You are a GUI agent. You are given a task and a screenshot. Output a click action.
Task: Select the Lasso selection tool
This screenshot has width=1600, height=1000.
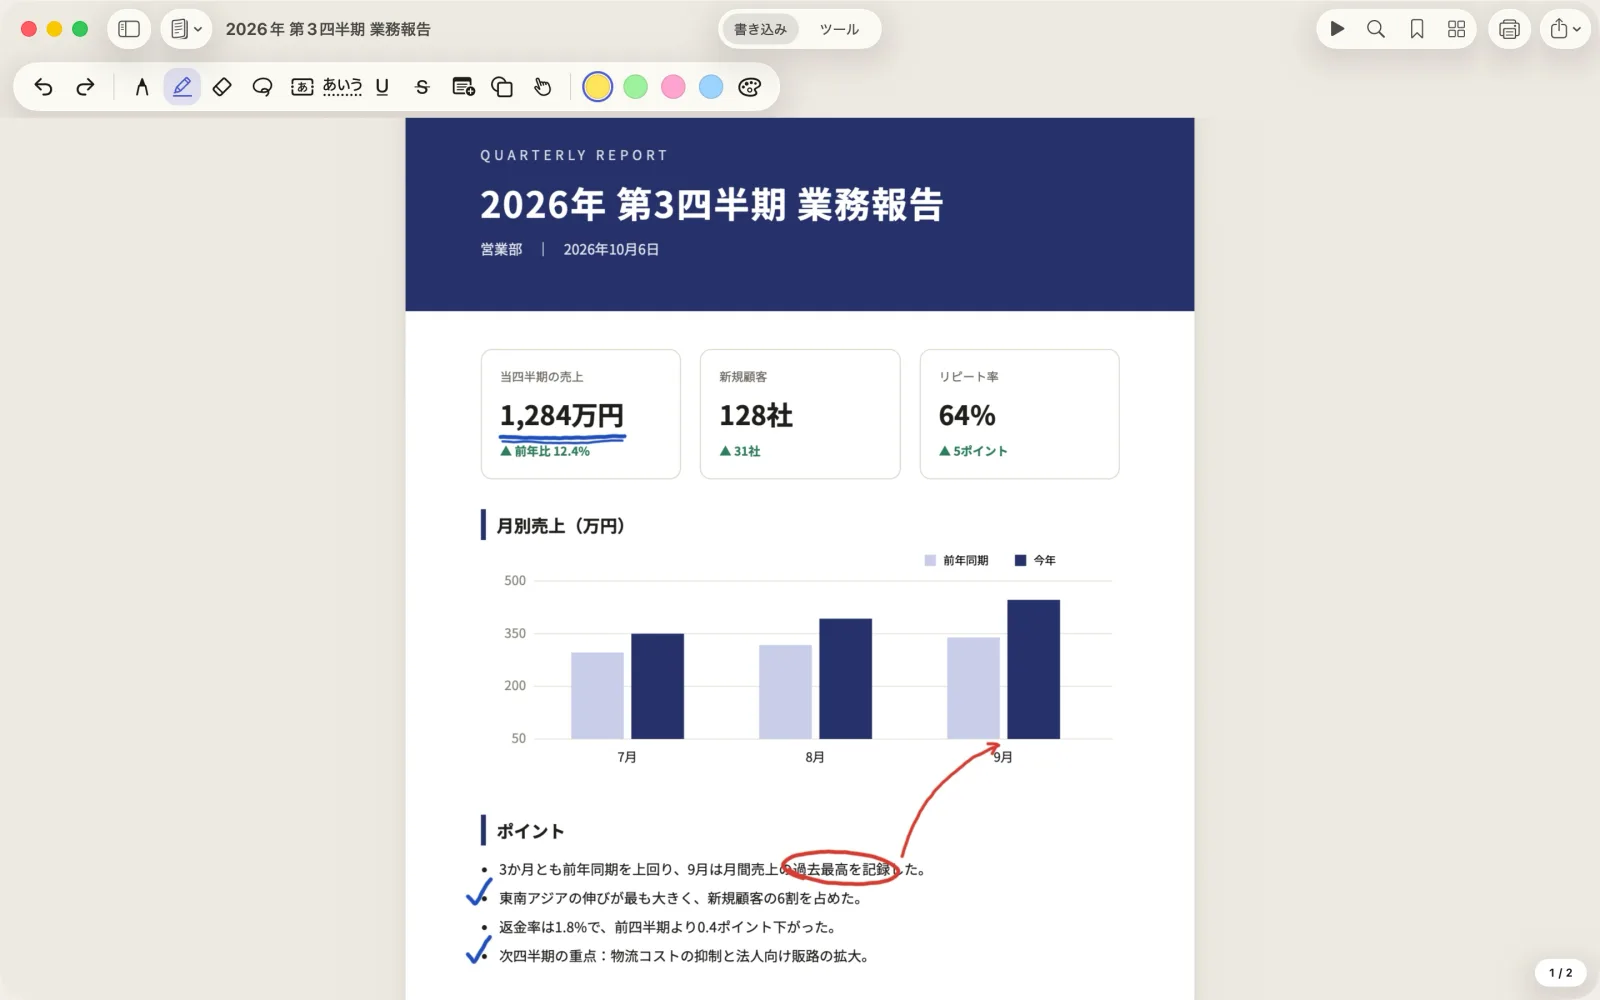click(262, 87)
